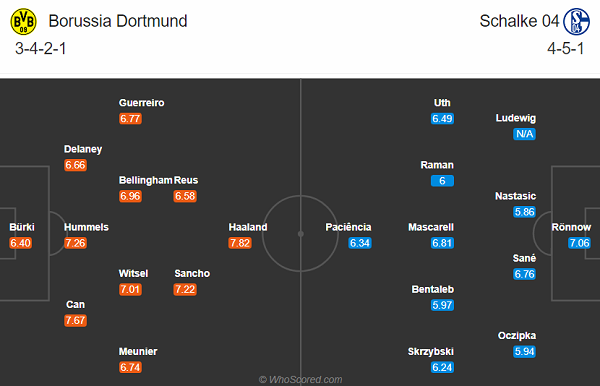
Task: Click Rönnow's 7.06 rating badge
Action: click(579, 243)
